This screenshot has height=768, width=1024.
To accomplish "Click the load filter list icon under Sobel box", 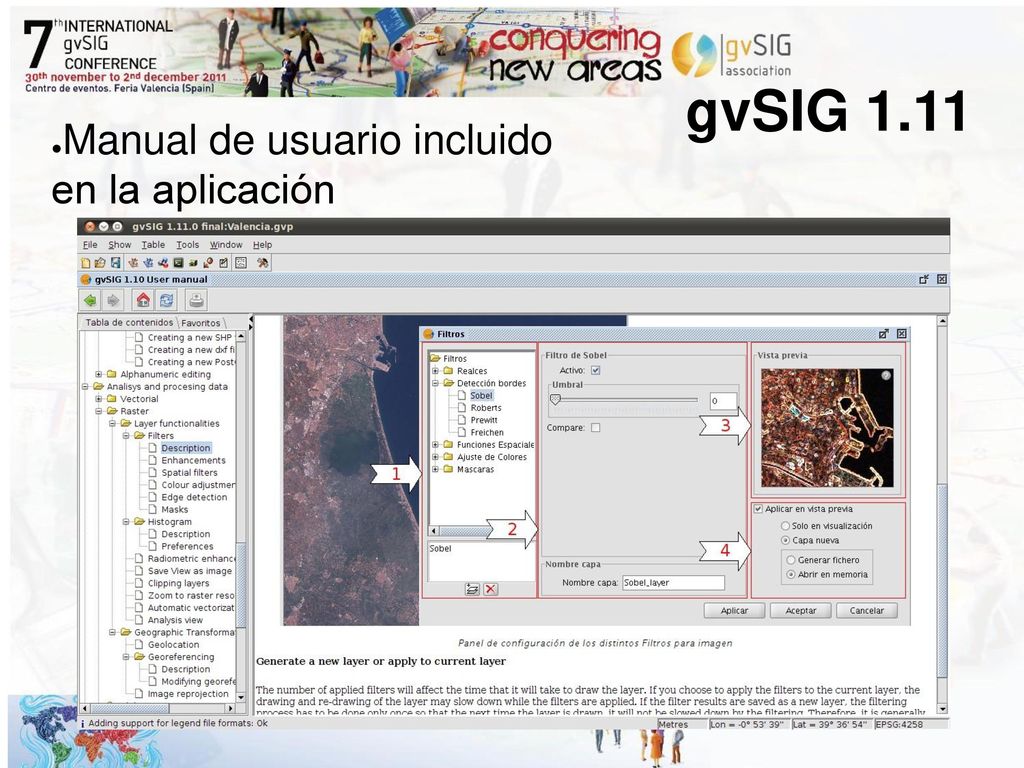I will pos(472,589).
